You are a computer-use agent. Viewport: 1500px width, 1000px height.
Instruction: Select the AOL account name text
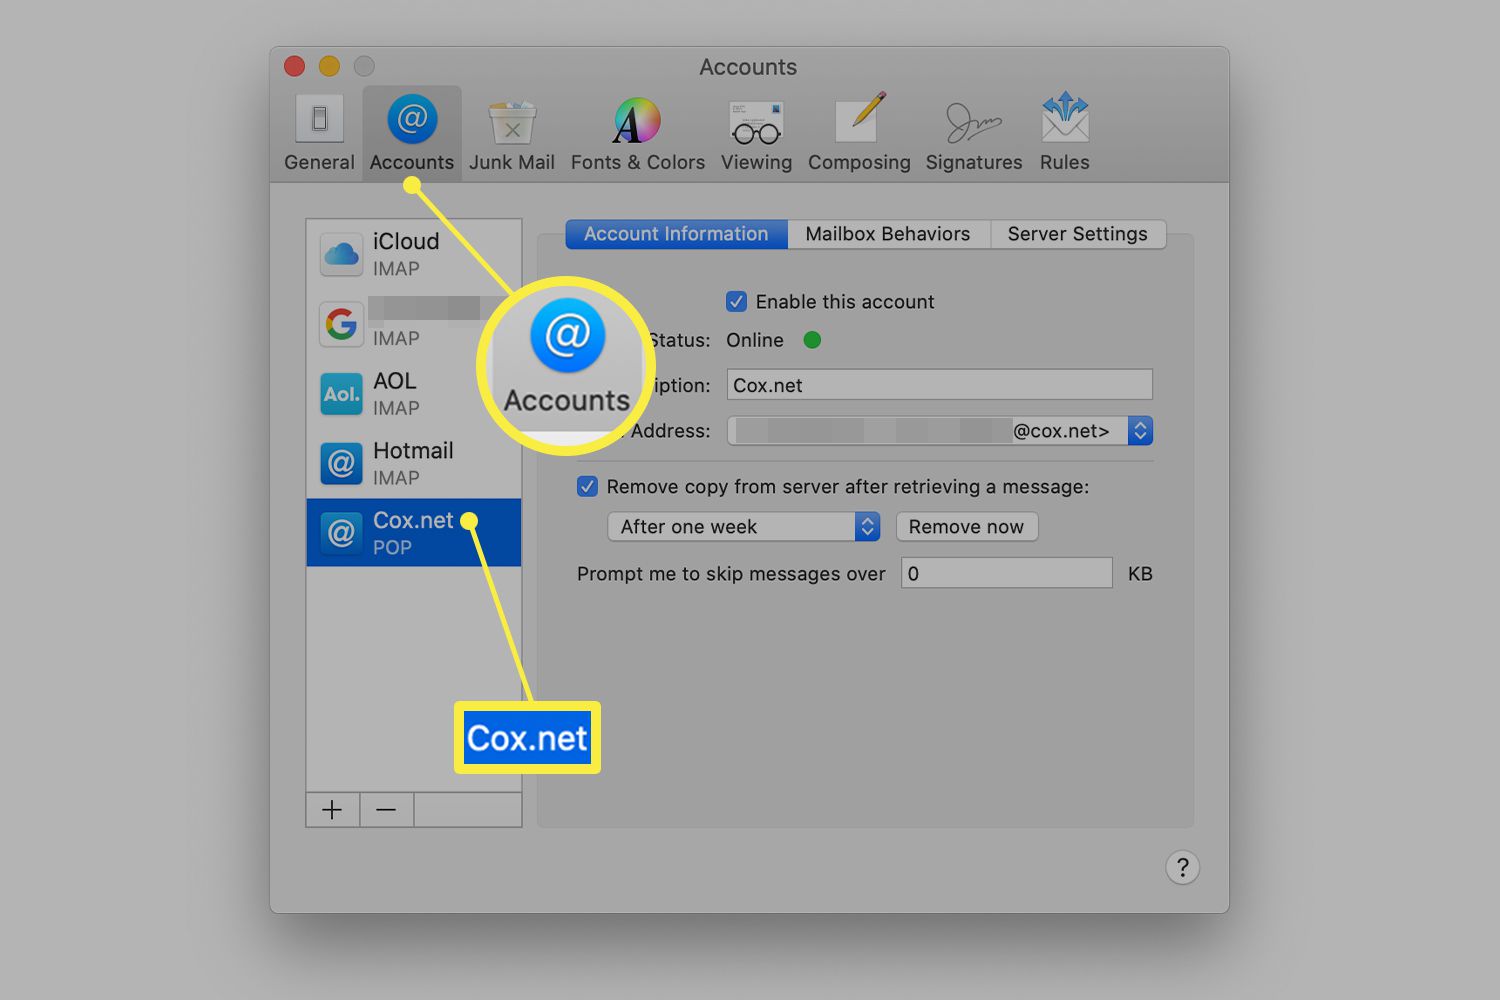395,381
